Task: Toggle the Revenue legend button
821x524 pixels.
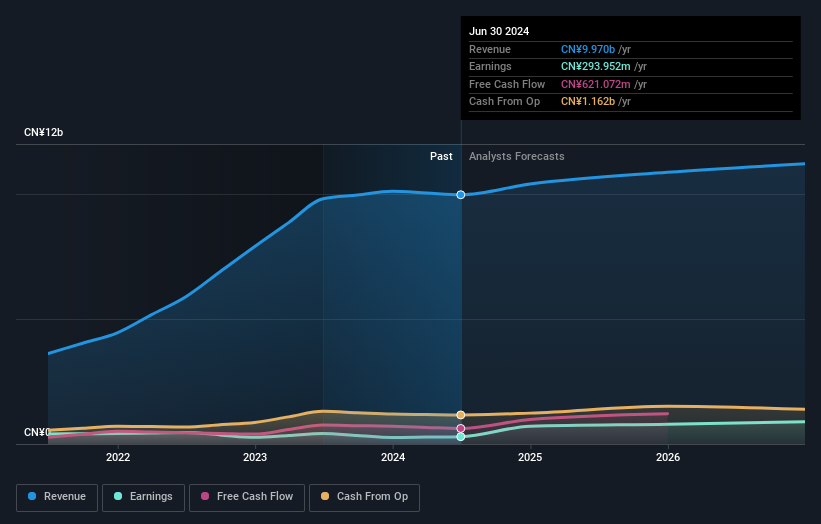Action: pyautogui.click(x=57, y=497)
